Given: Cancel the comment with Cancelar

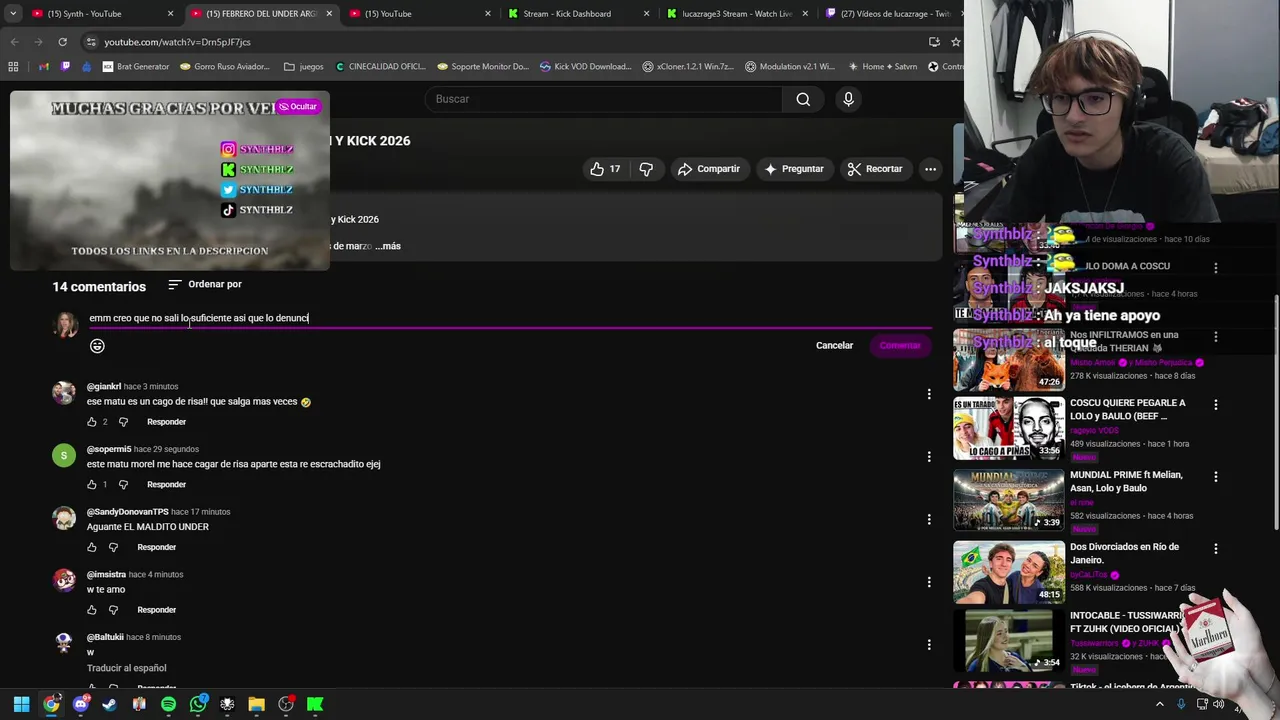Looking at the screenshot, I should click(834, 345).
